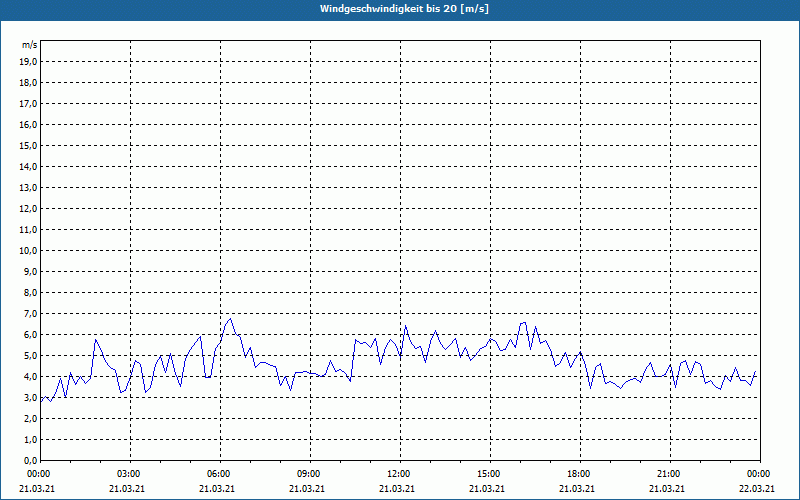Select the "9,0" y-axis label
800x500 pixels.
coord(30,271)
